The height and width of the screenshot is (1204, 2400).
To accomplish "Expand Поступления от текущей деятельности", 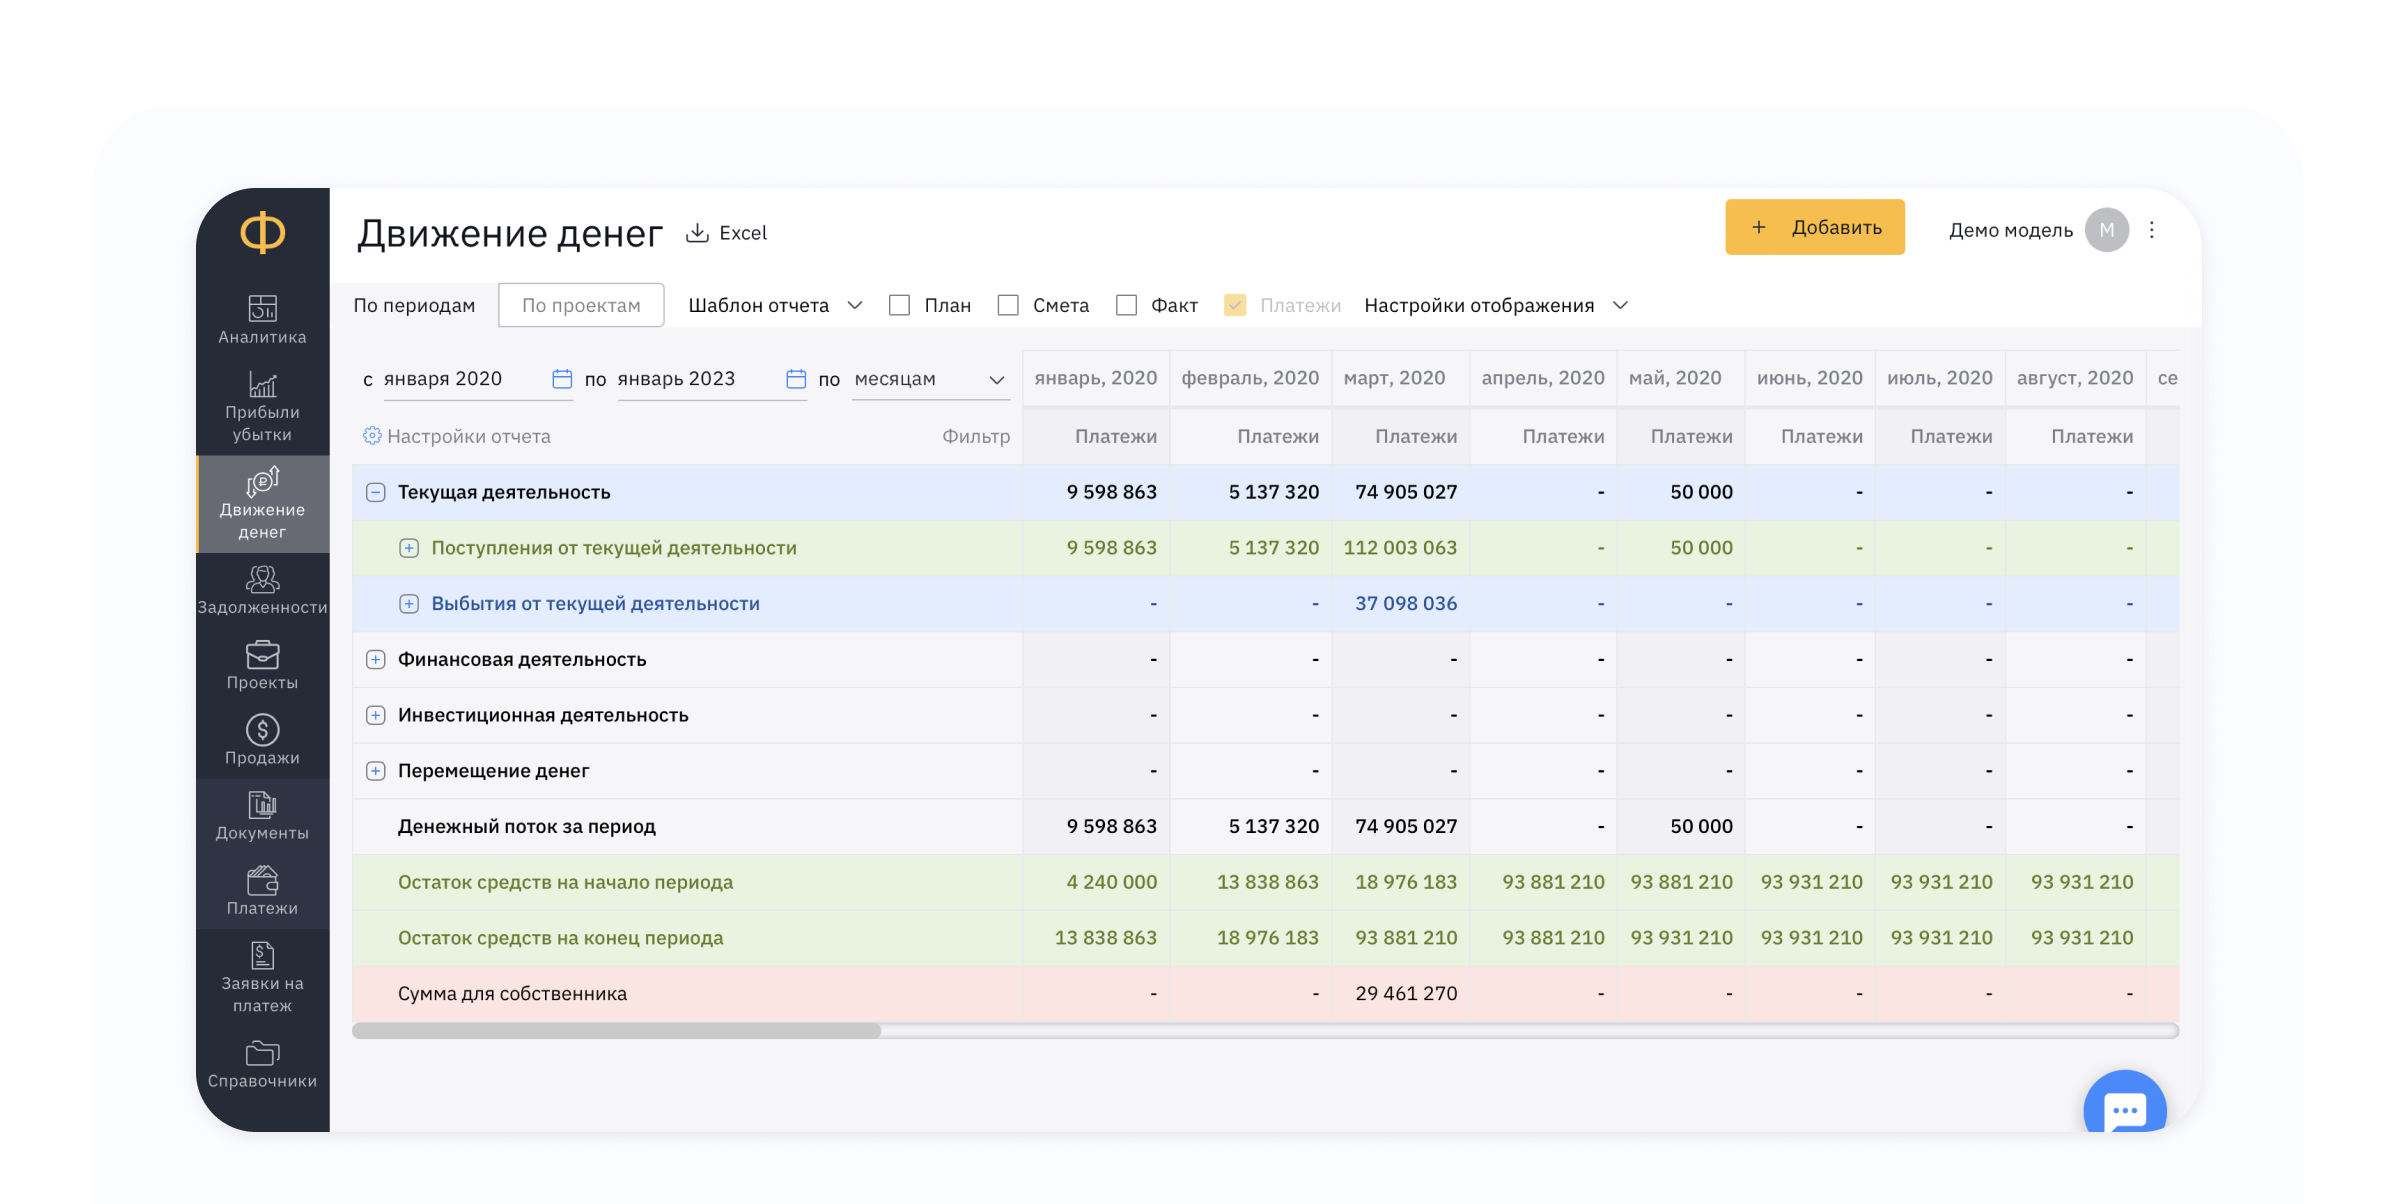I will [409, 548].
